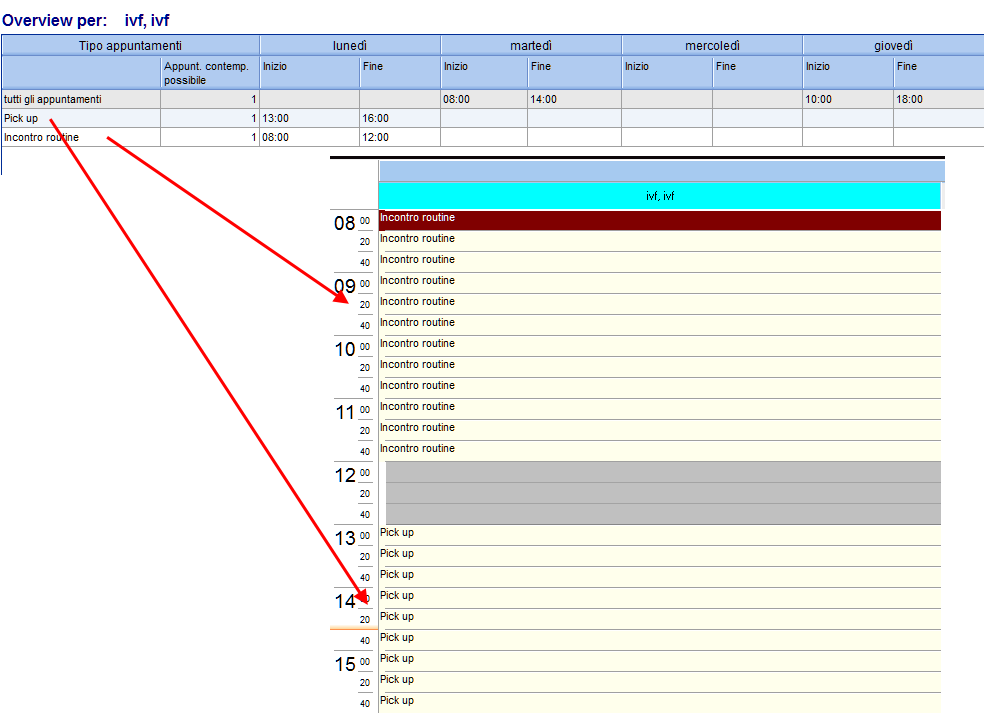Select the Incontro routine slot at 11:20

[x=660, y=430]
